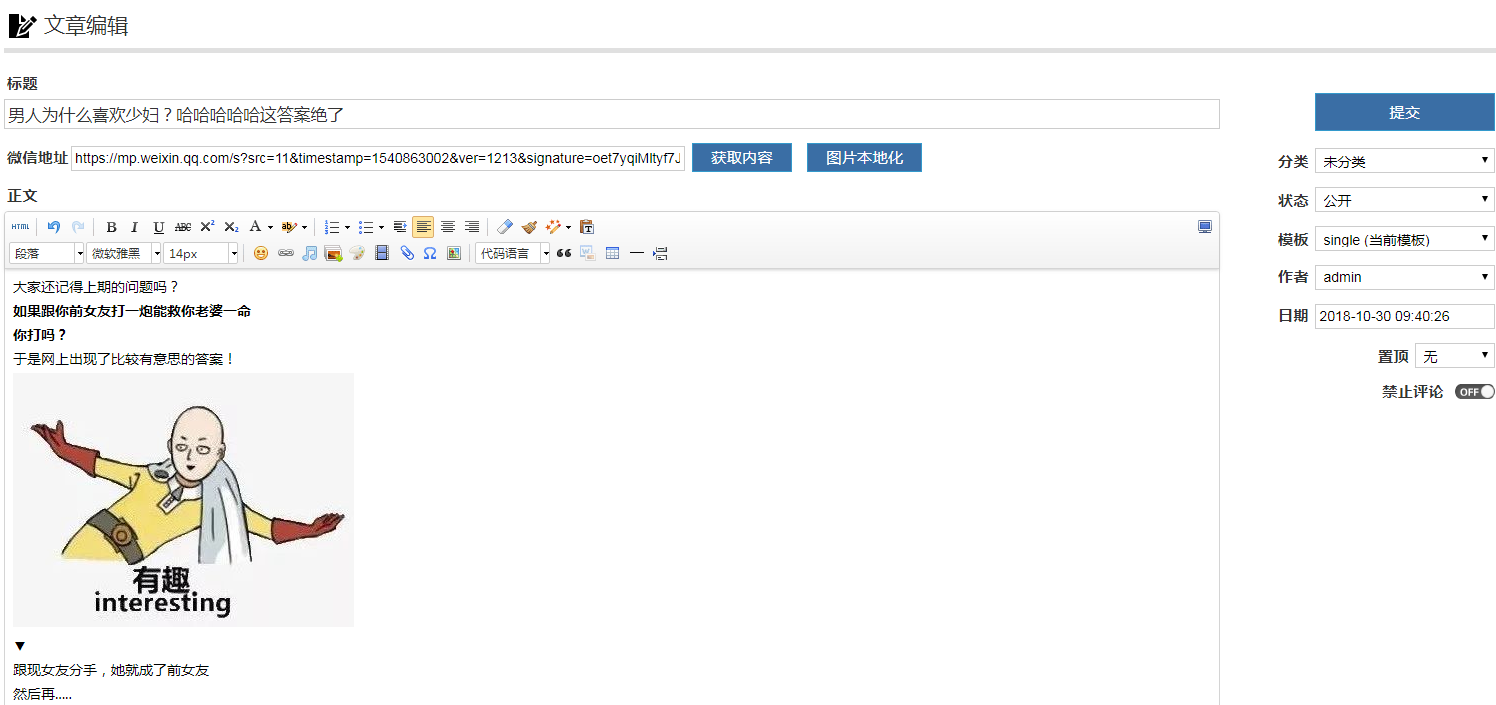Open the background color palette arrow
This screenshot has height=705, width=1496.
304,227
